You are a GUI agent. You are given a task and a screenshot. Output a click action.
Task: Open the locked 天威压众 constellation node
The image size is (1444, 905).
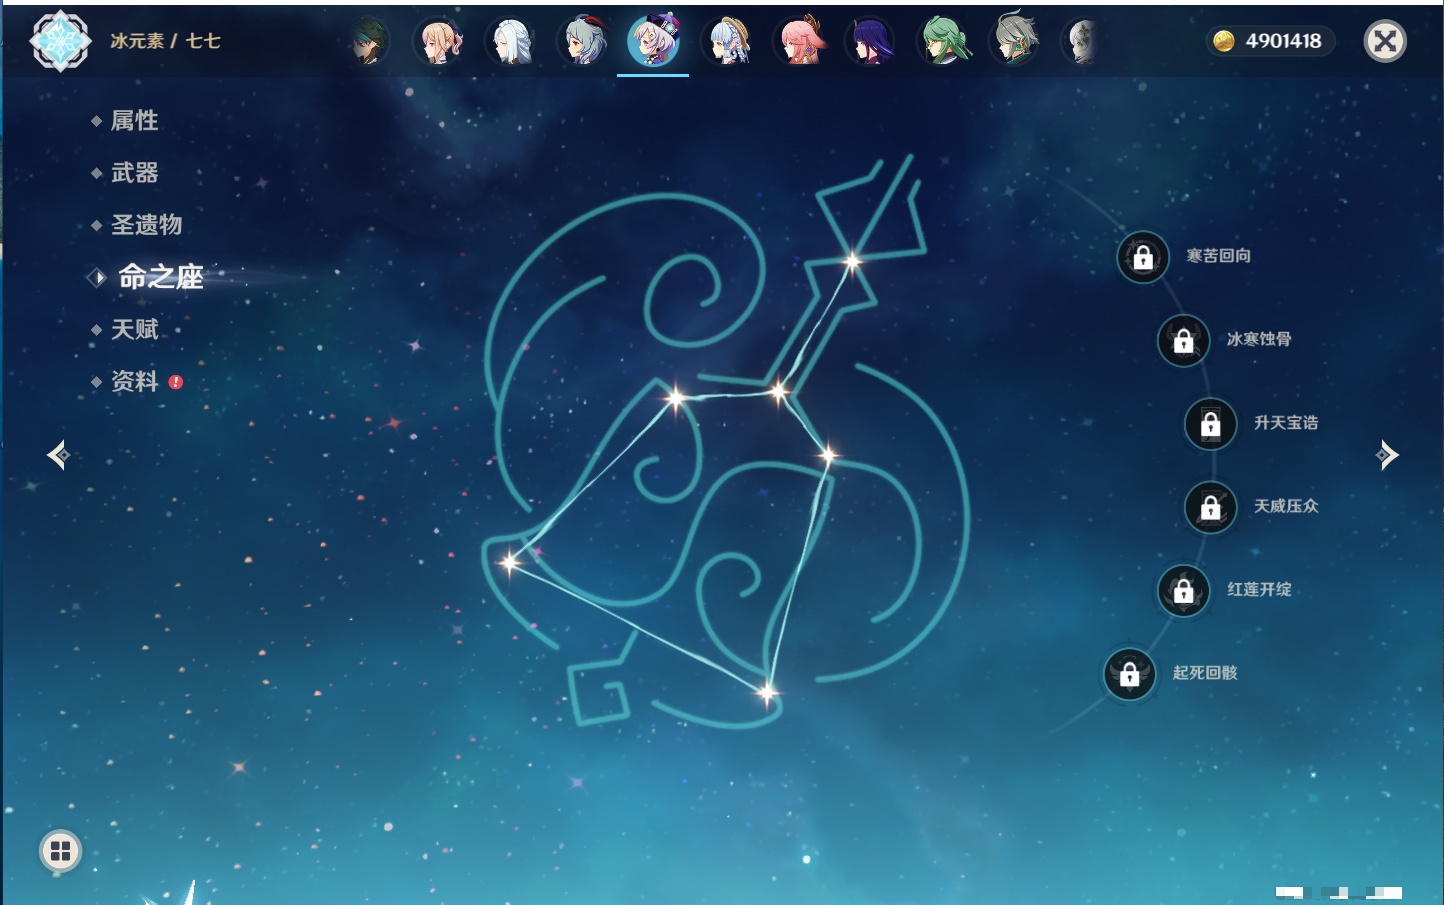pyautogui.click(x=1211, y=507)
